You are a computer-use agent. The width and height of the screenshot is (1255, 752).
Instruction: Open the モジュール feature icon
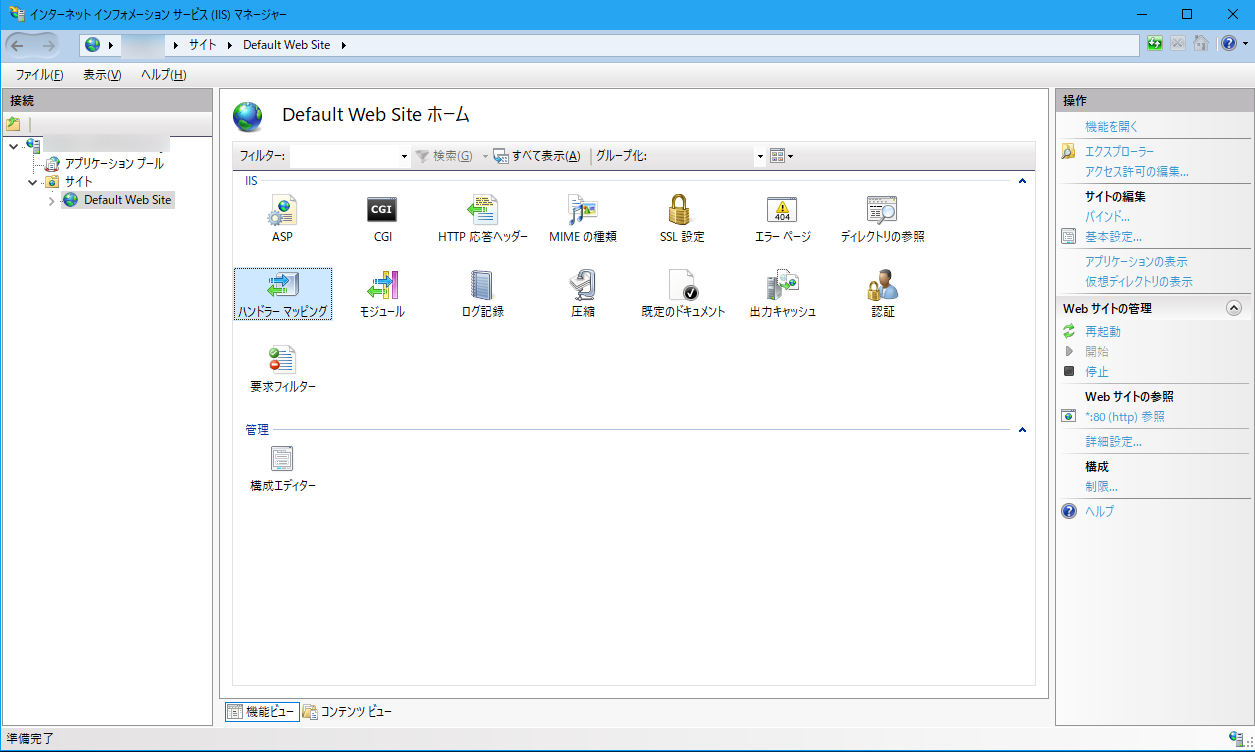point(381,291)
